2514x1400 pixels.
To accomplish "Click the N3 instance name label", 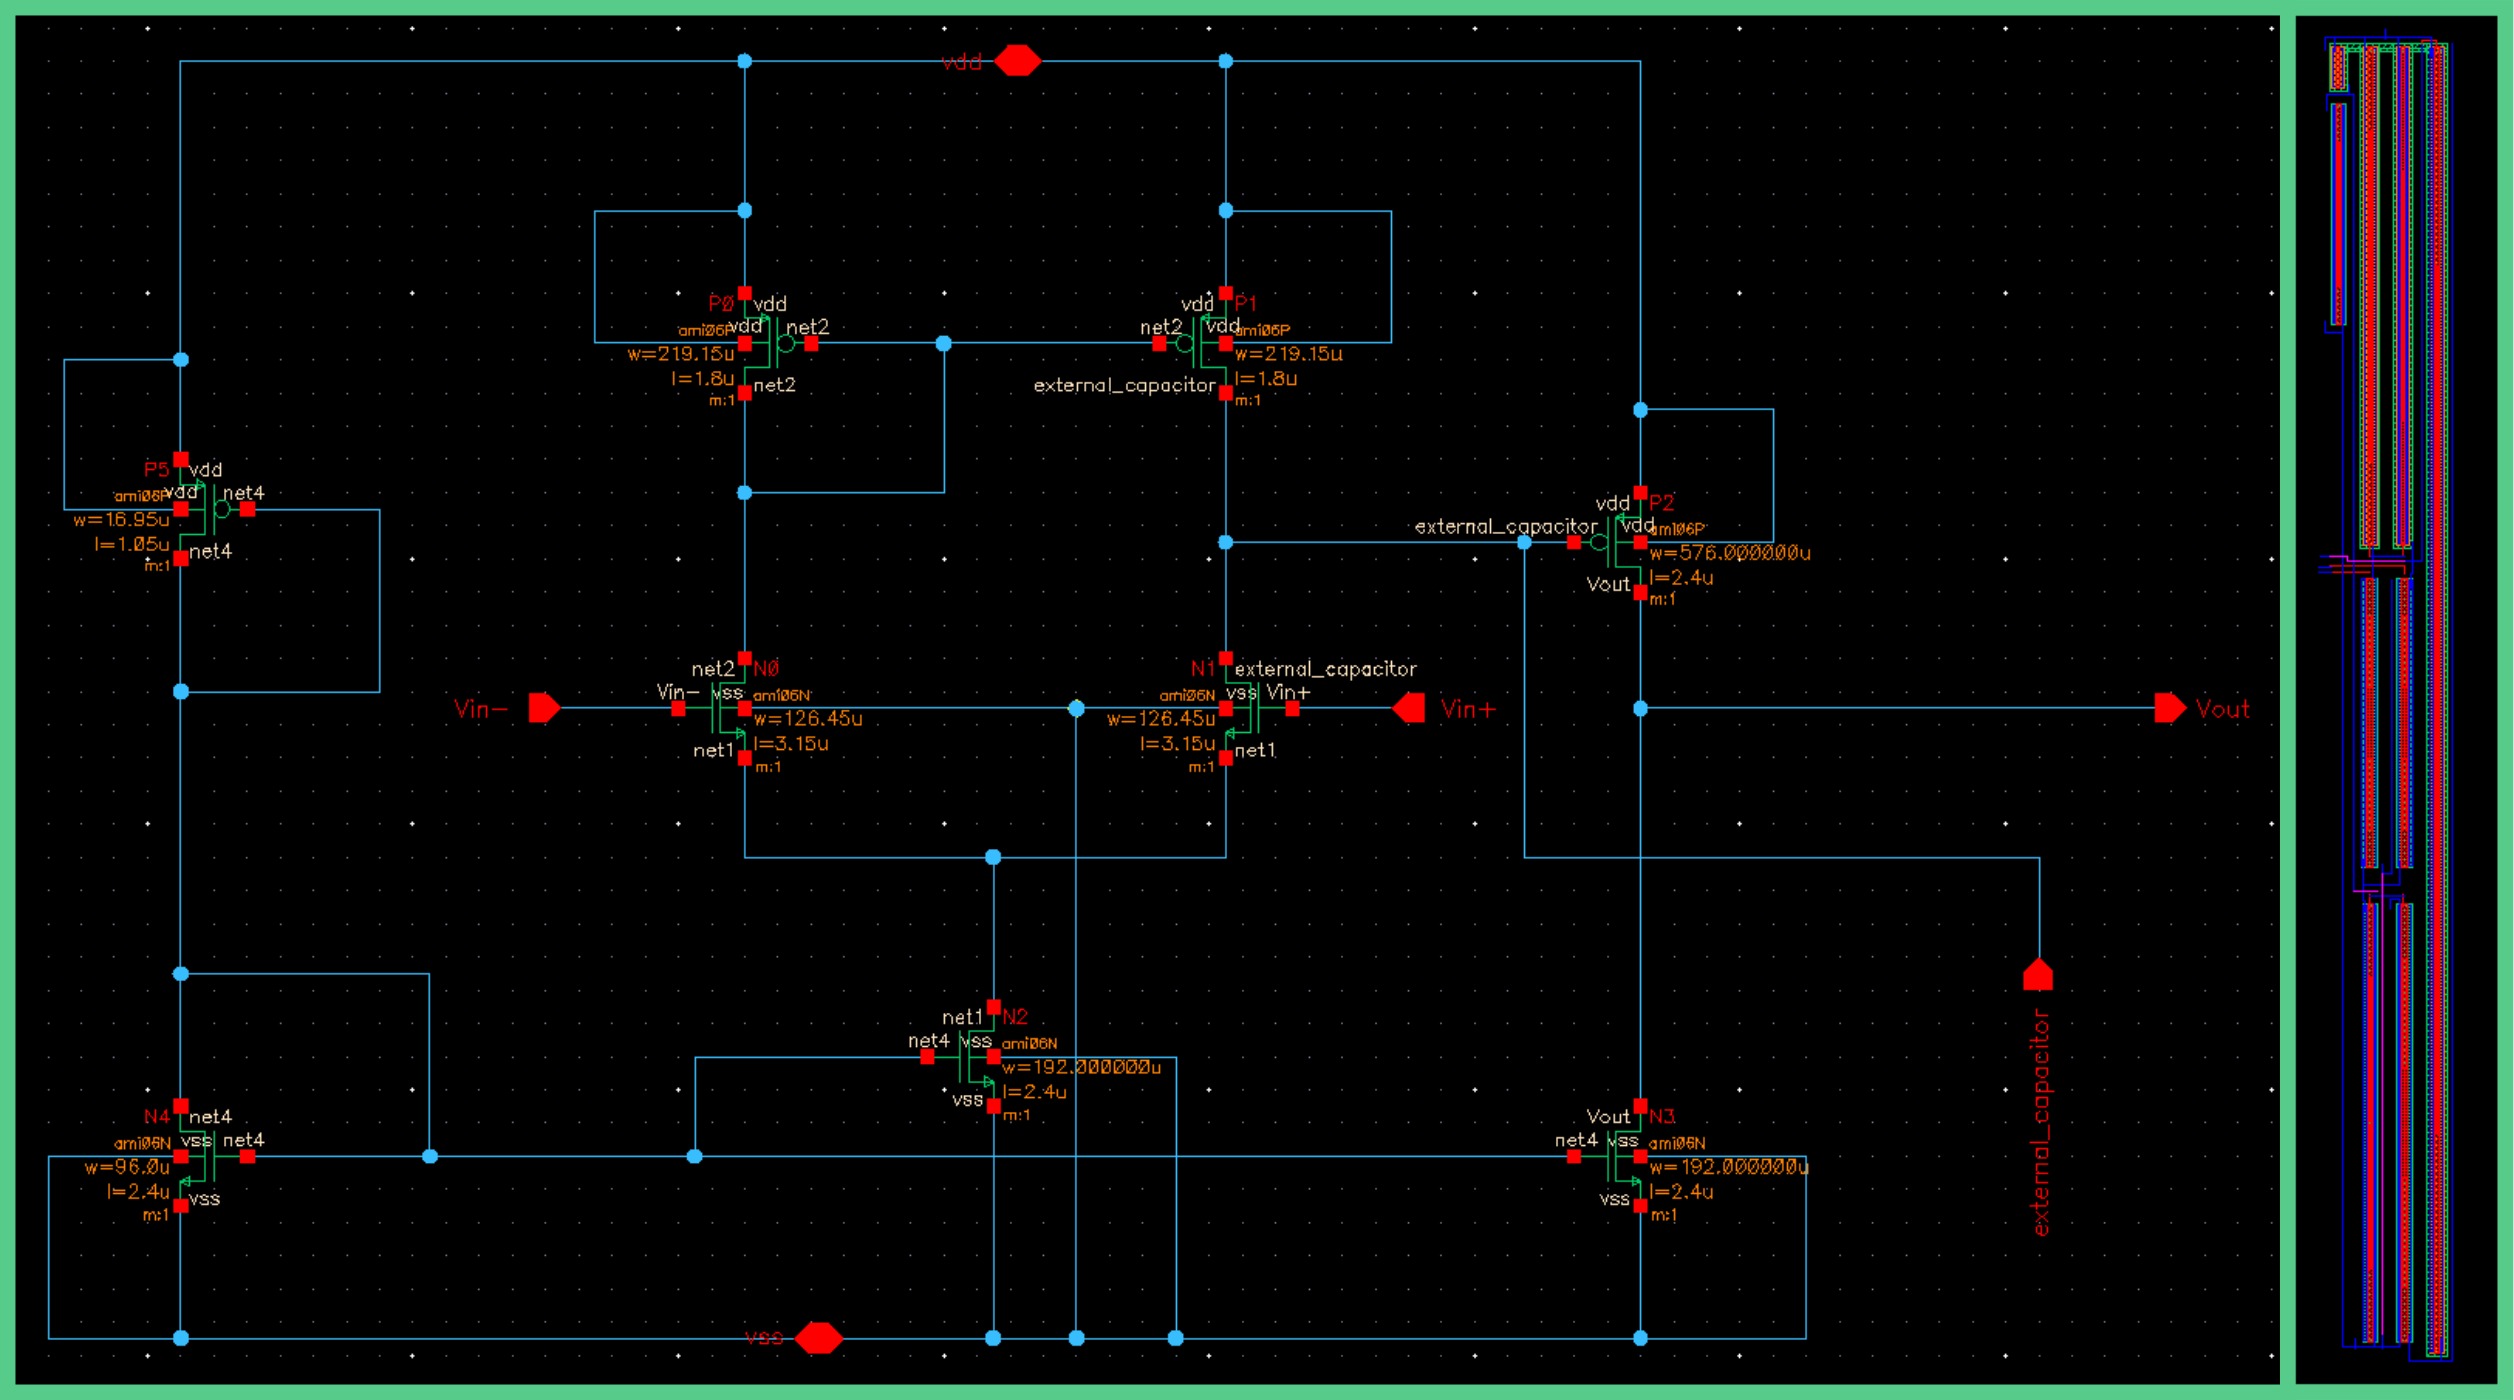I will (x=1662, y=1116).
